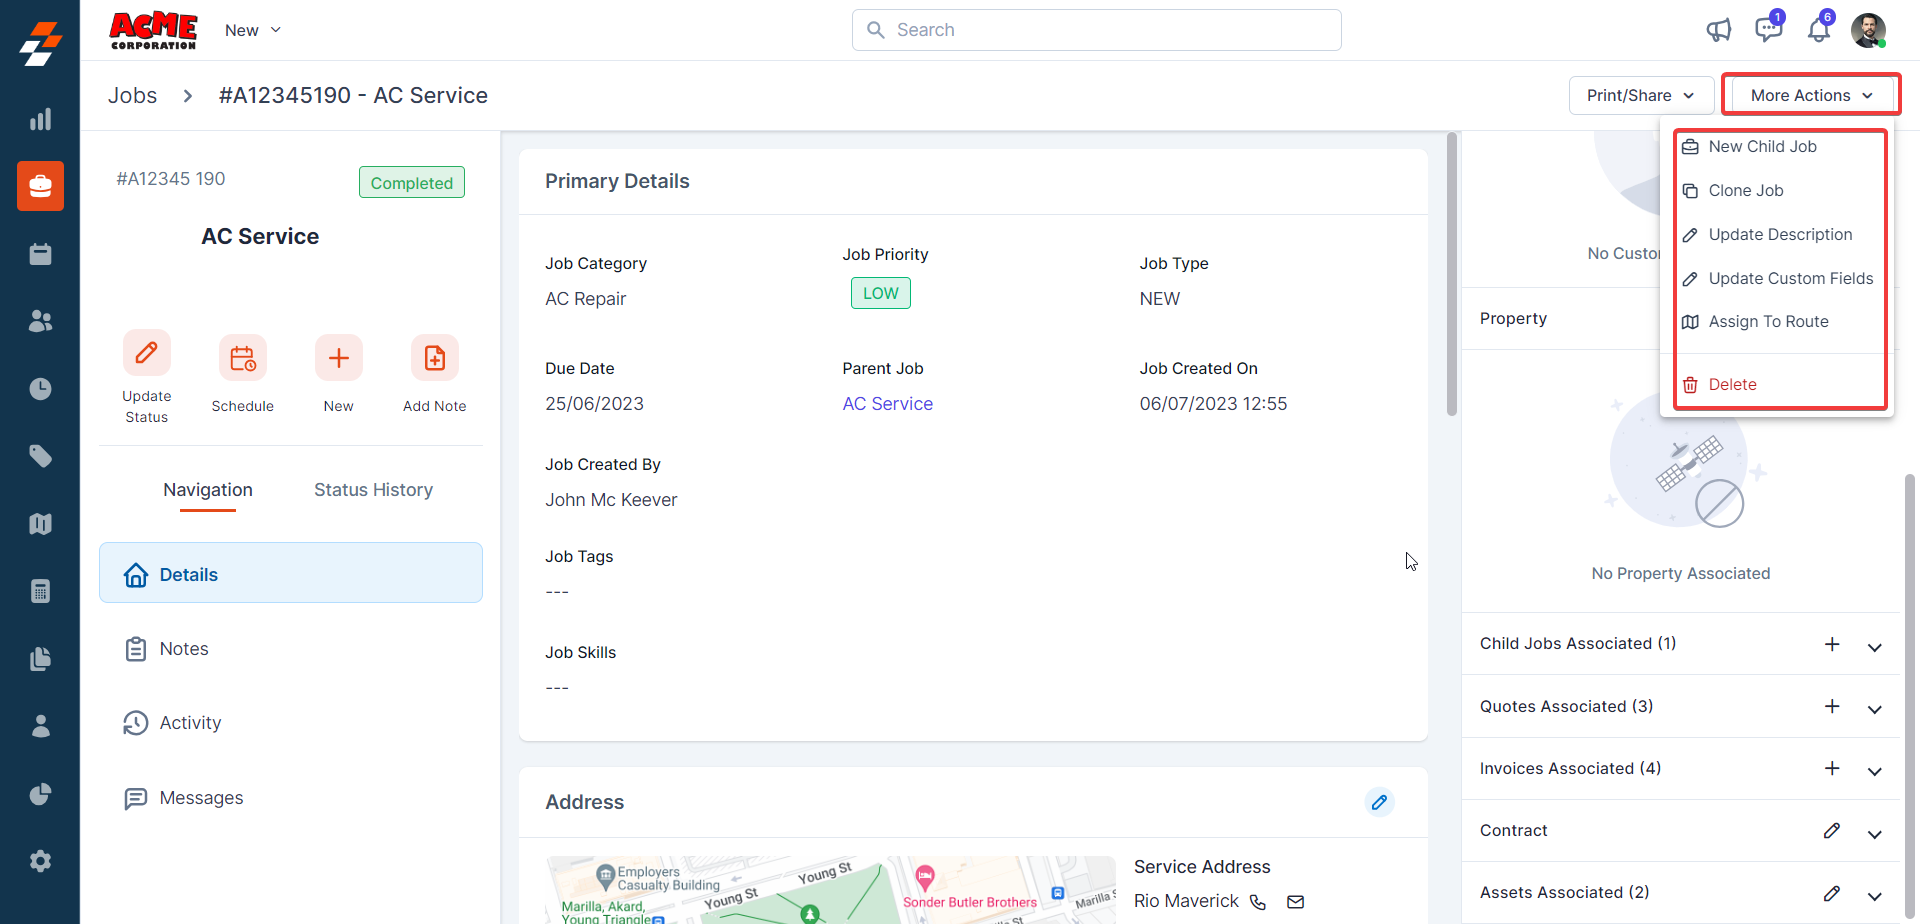Click the announcements megaphone icon

coord(1718,30)
